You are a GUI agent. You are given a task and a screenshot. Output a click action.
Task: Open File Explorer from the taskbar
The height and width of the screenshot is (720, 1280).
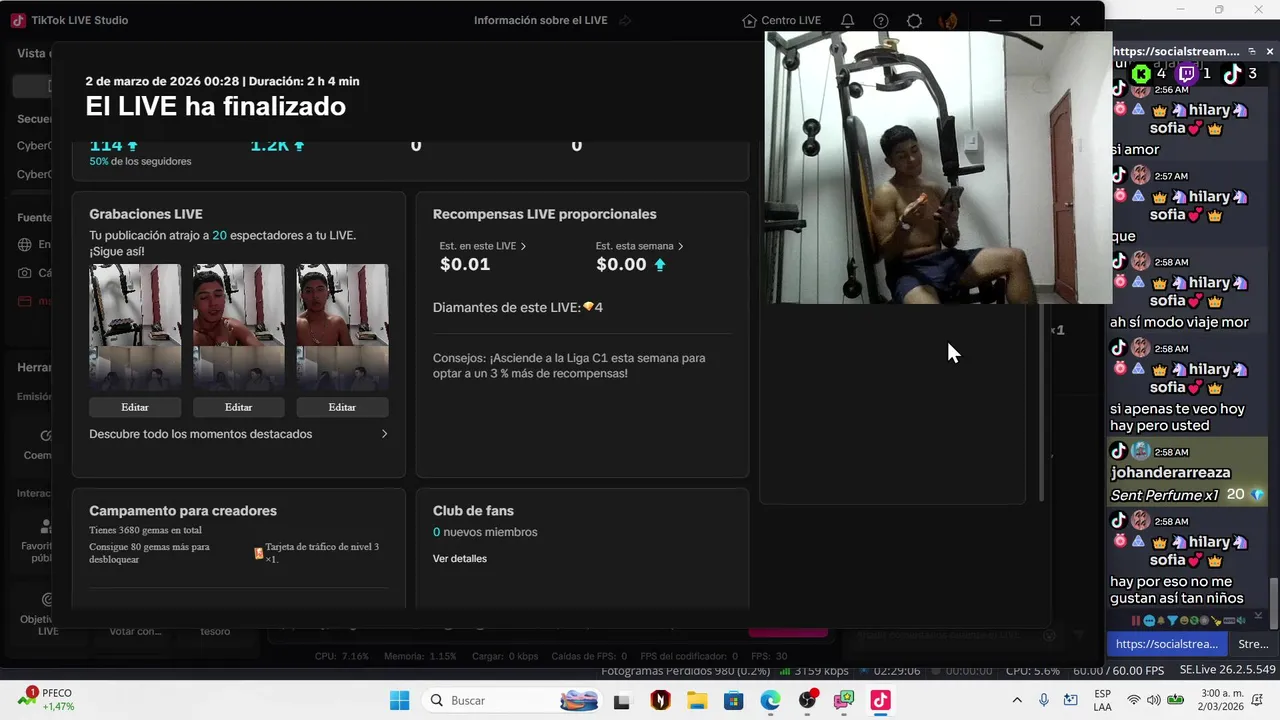696,701
